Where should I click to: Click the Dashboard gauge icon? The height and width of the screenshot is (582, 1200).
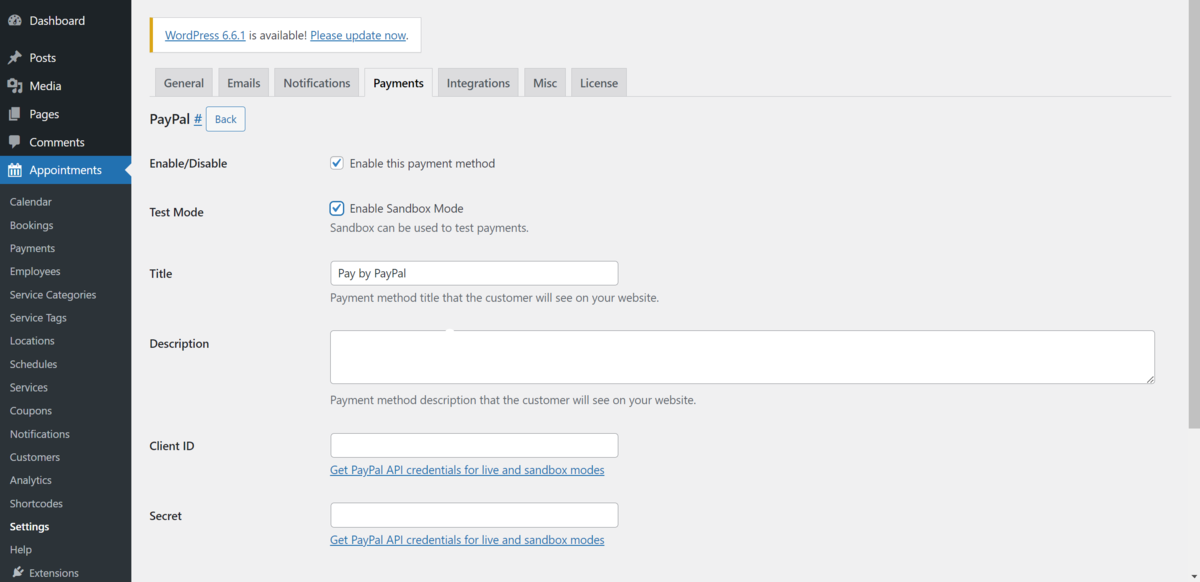coord(15,21)
